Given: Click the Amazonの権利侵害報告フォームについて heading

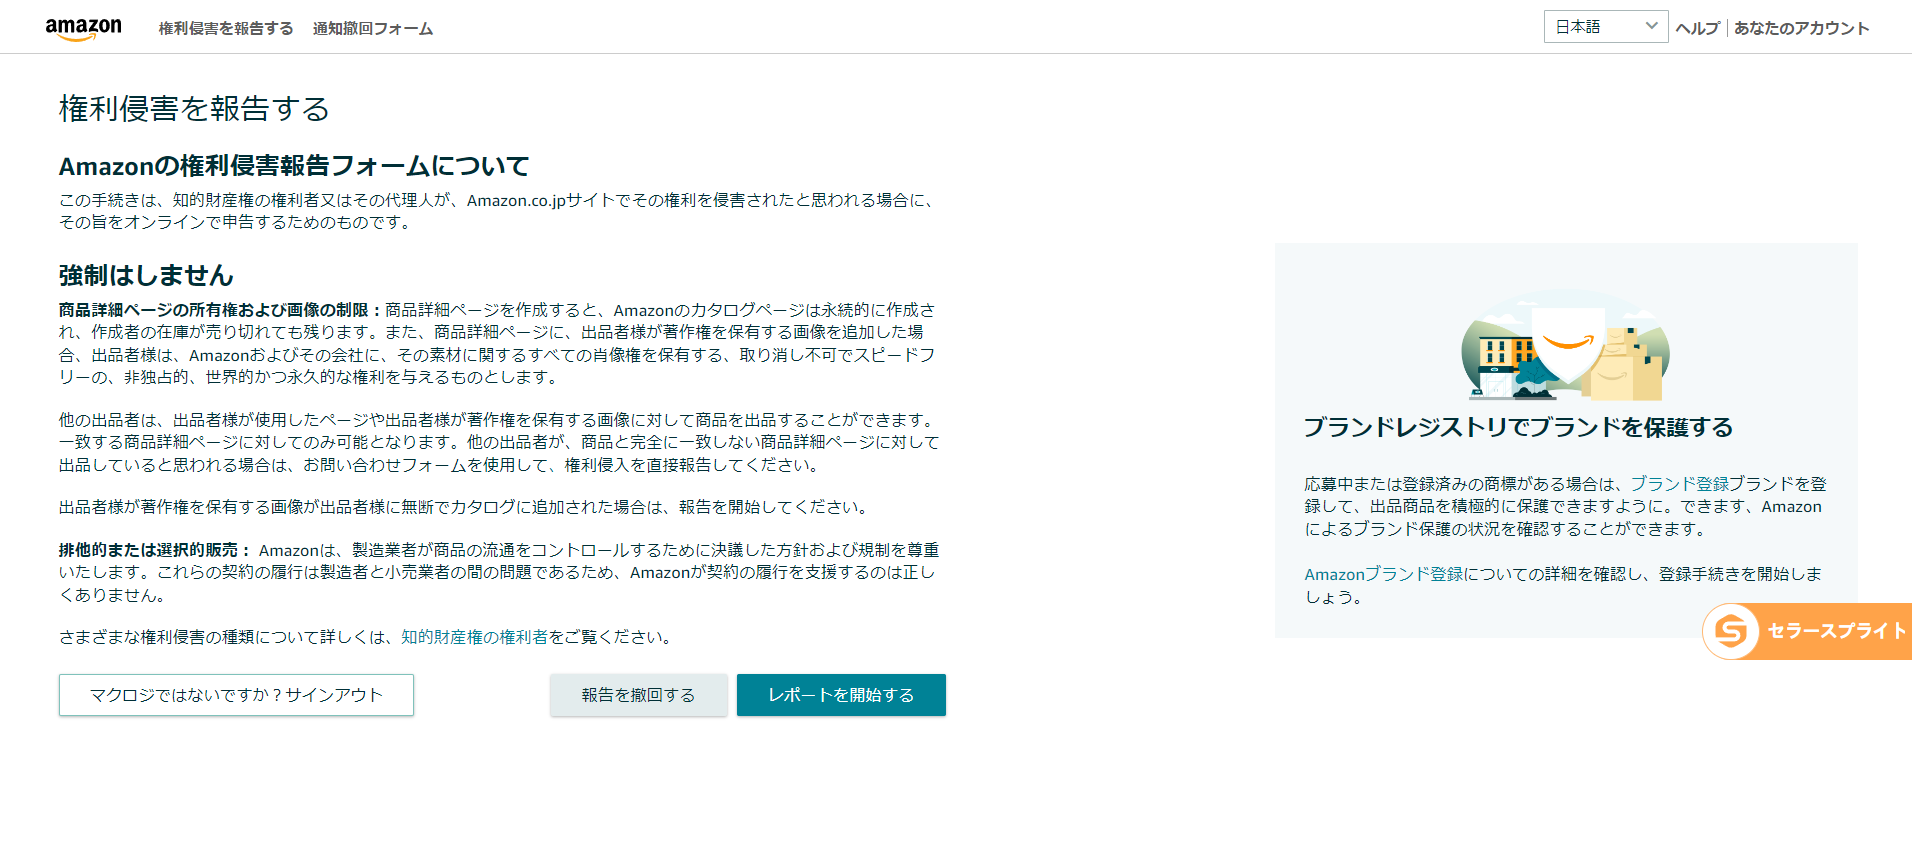Looking at the screenshot, I should 294,166.
